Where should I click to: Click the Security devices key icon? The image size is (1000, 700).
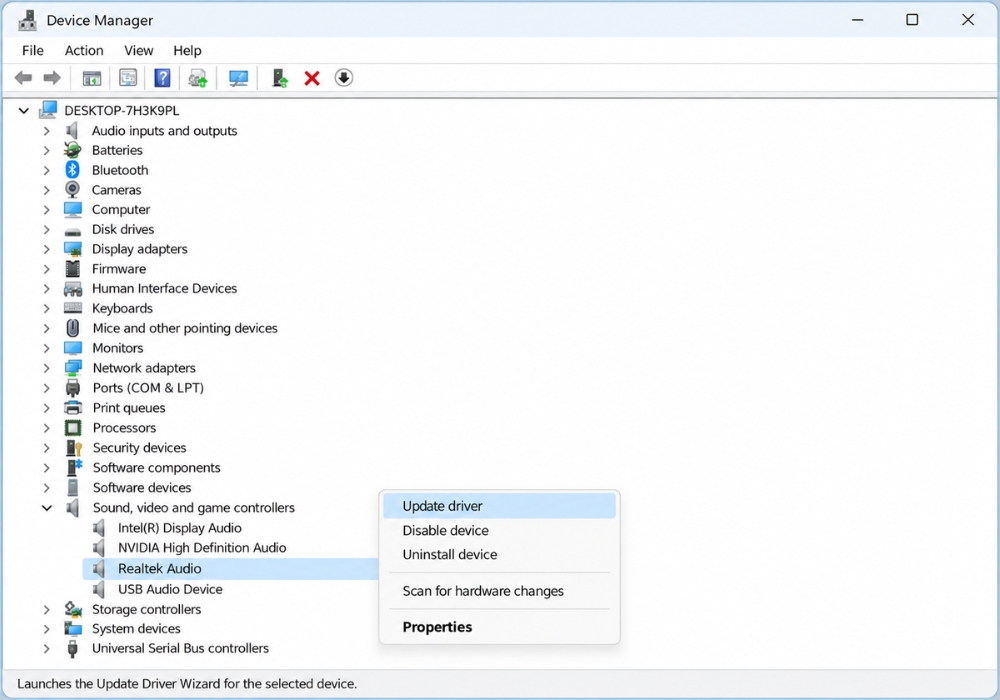(x=74, y=448)
